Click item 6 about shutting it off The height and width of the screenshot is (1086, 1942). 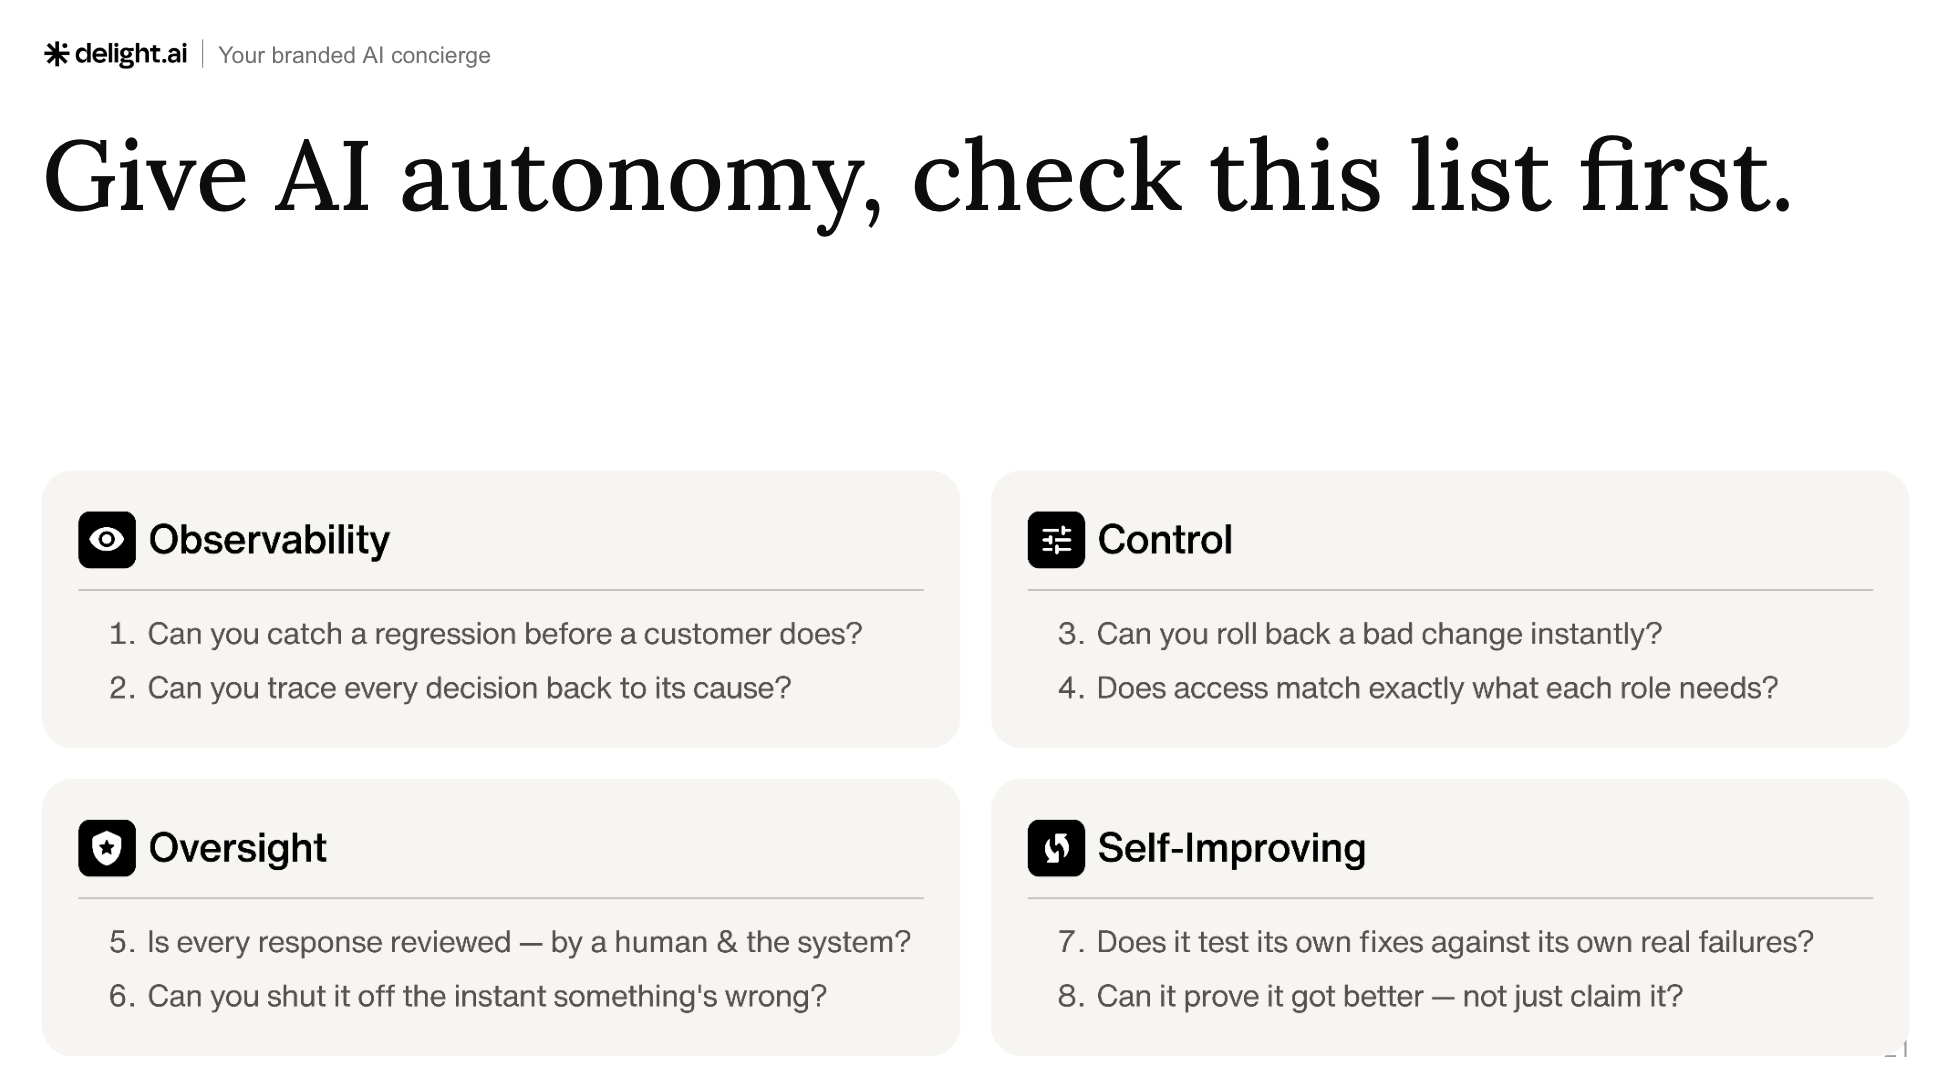tap(468, 996)
